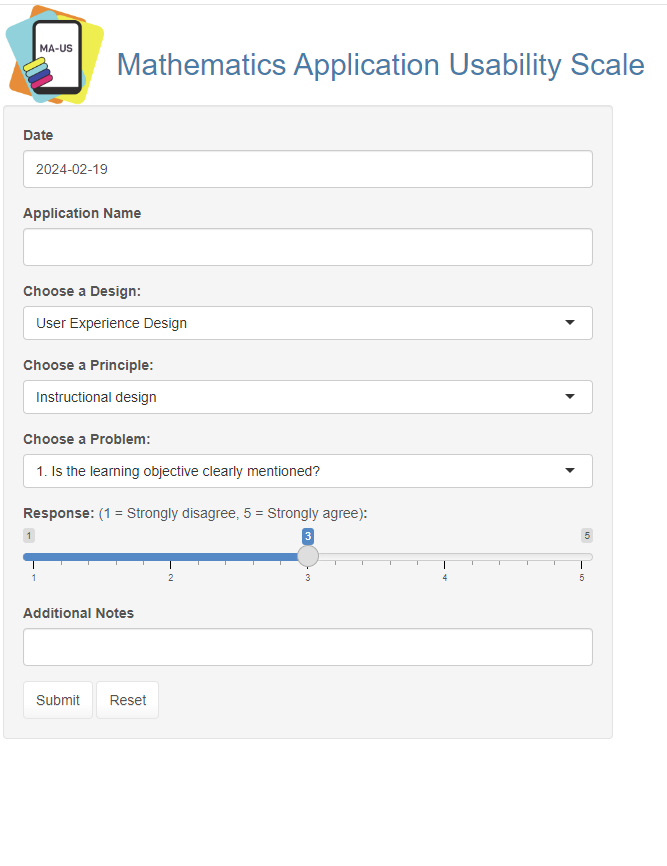This screenshot has height=866, width=667.
Task: Focus the Date input field
Action: coord(307,169)
